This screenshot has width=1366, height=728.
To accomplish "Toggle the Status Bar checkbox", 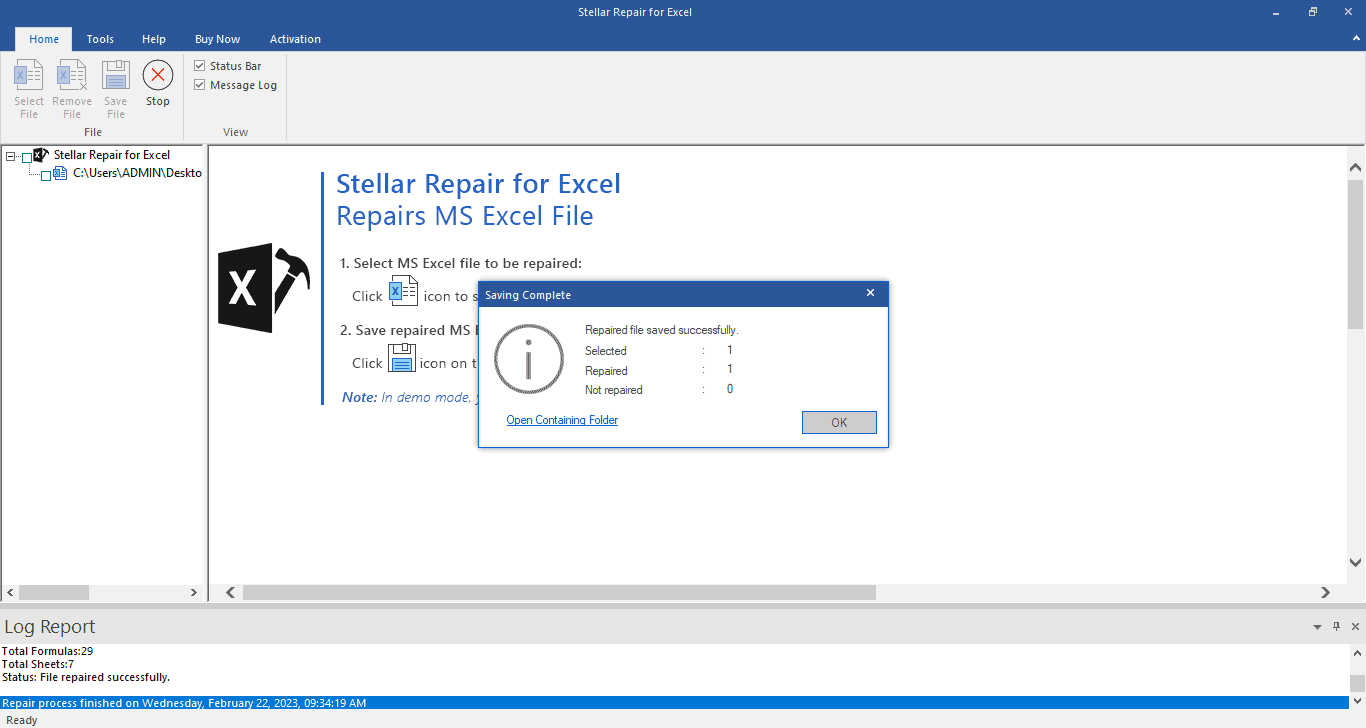I will click(x=199, y=66).
